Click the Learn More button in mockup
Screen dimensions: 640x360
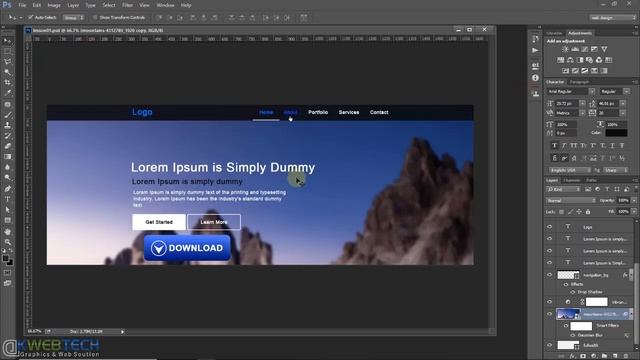click(214, 222)
